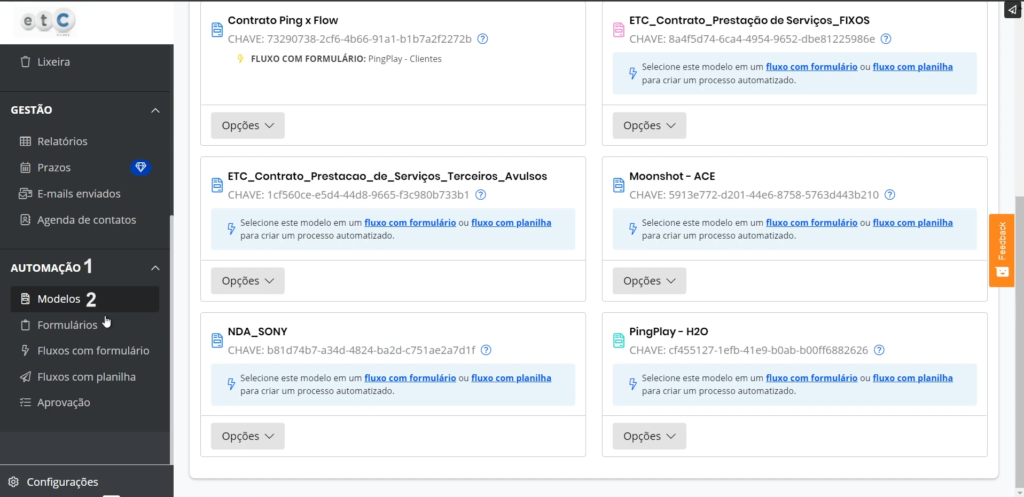Viewport: 1024px width, 497px height.
Task: Expand Opções for Contrato Ping x Flow
Action: (247, 125)
